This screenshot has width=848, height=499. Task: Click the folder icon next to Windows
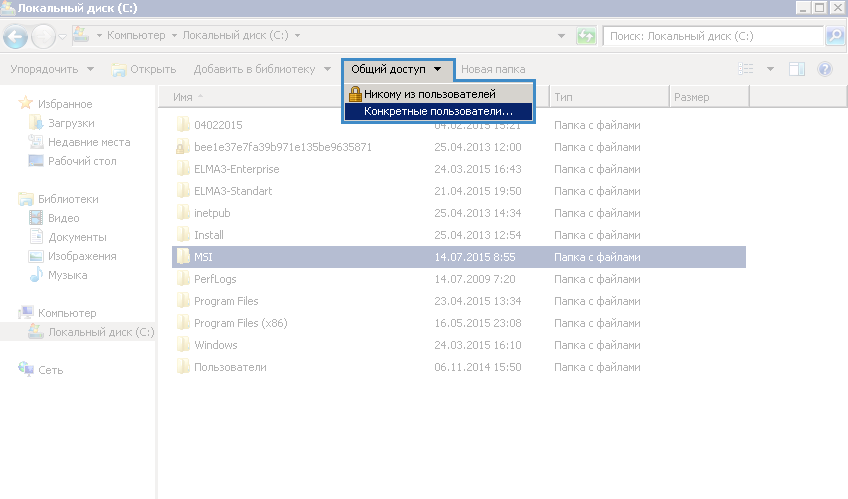[x=183, y=344]
